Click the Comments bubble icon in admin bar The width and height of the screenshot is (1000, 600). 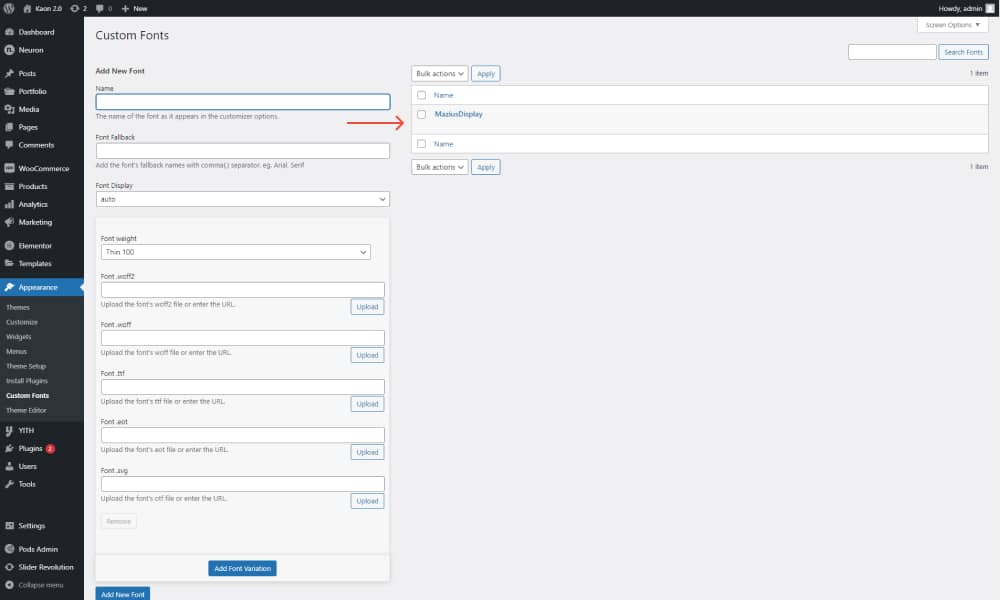(98, 8)
